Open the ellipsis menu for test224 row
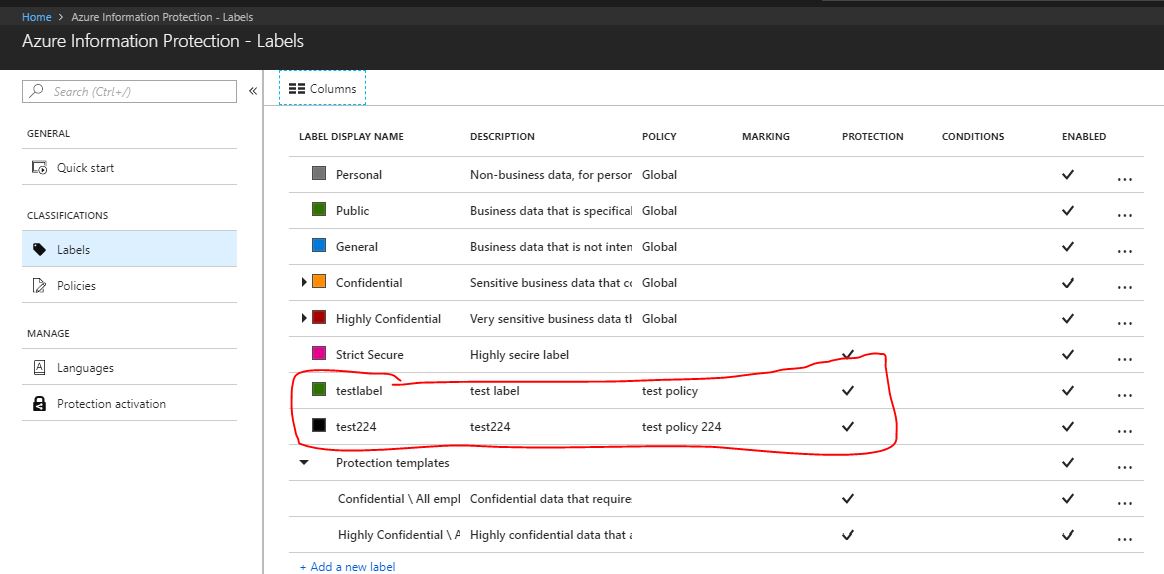 (1124, 431)
